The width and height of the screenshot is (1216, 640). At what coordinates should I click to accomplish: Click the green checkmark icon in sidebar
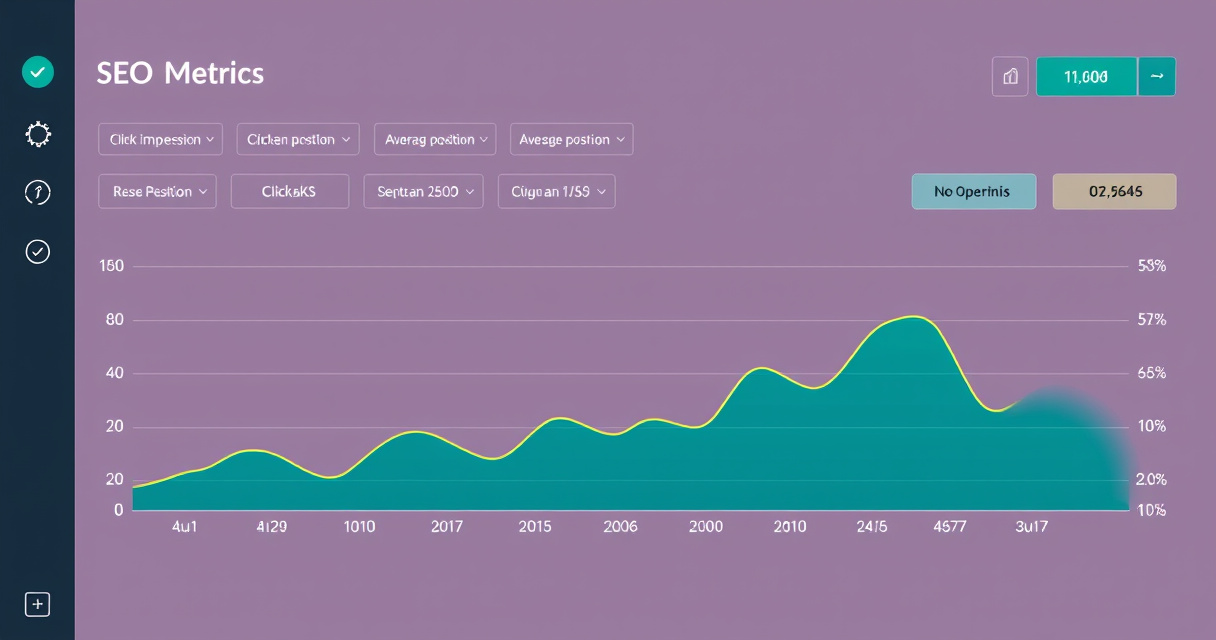tap(38, 72)
